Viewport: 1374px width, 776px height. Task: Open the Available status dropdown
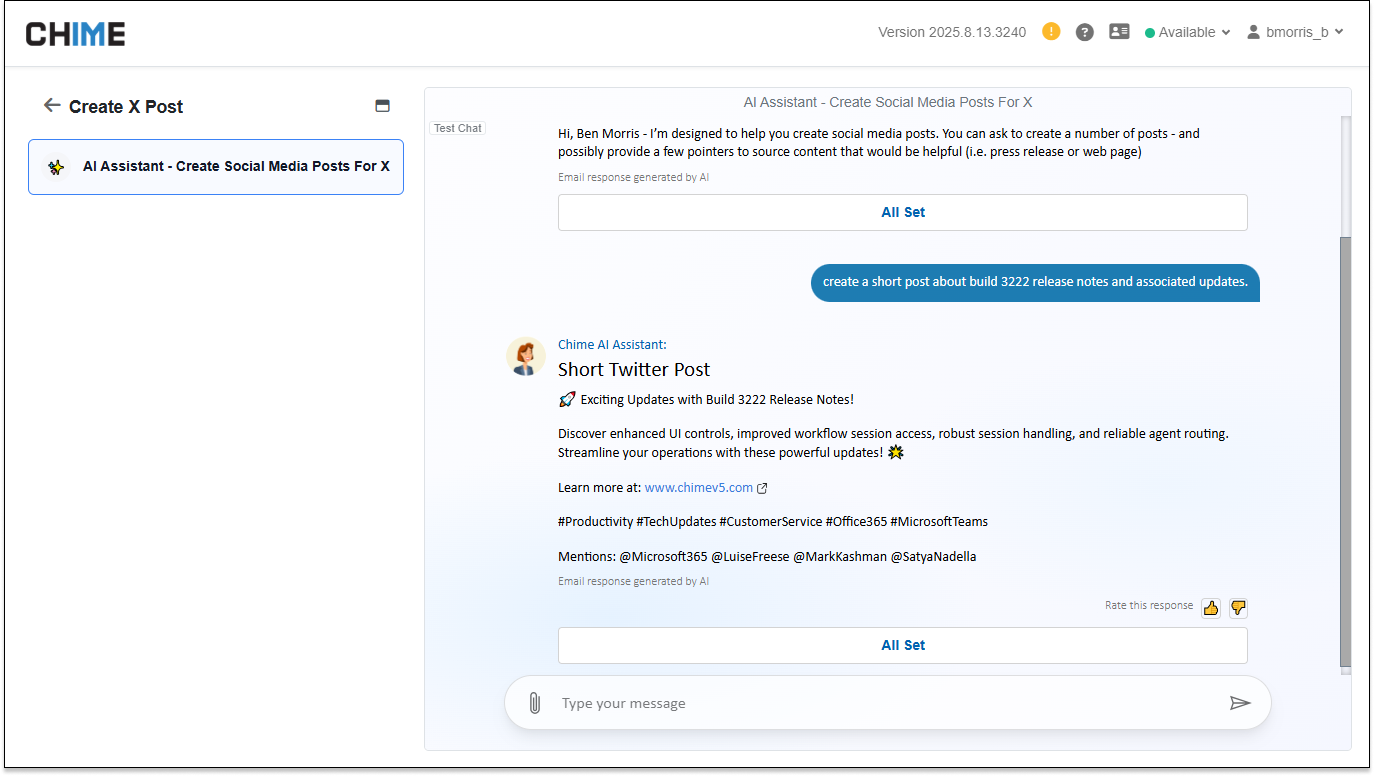click(x=1187, y=32)
